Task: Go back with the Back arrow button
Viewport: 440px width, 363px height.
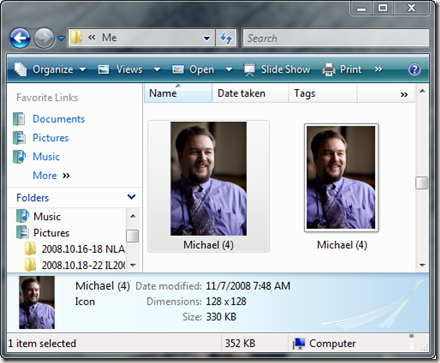Action: [x=20, y=38]
